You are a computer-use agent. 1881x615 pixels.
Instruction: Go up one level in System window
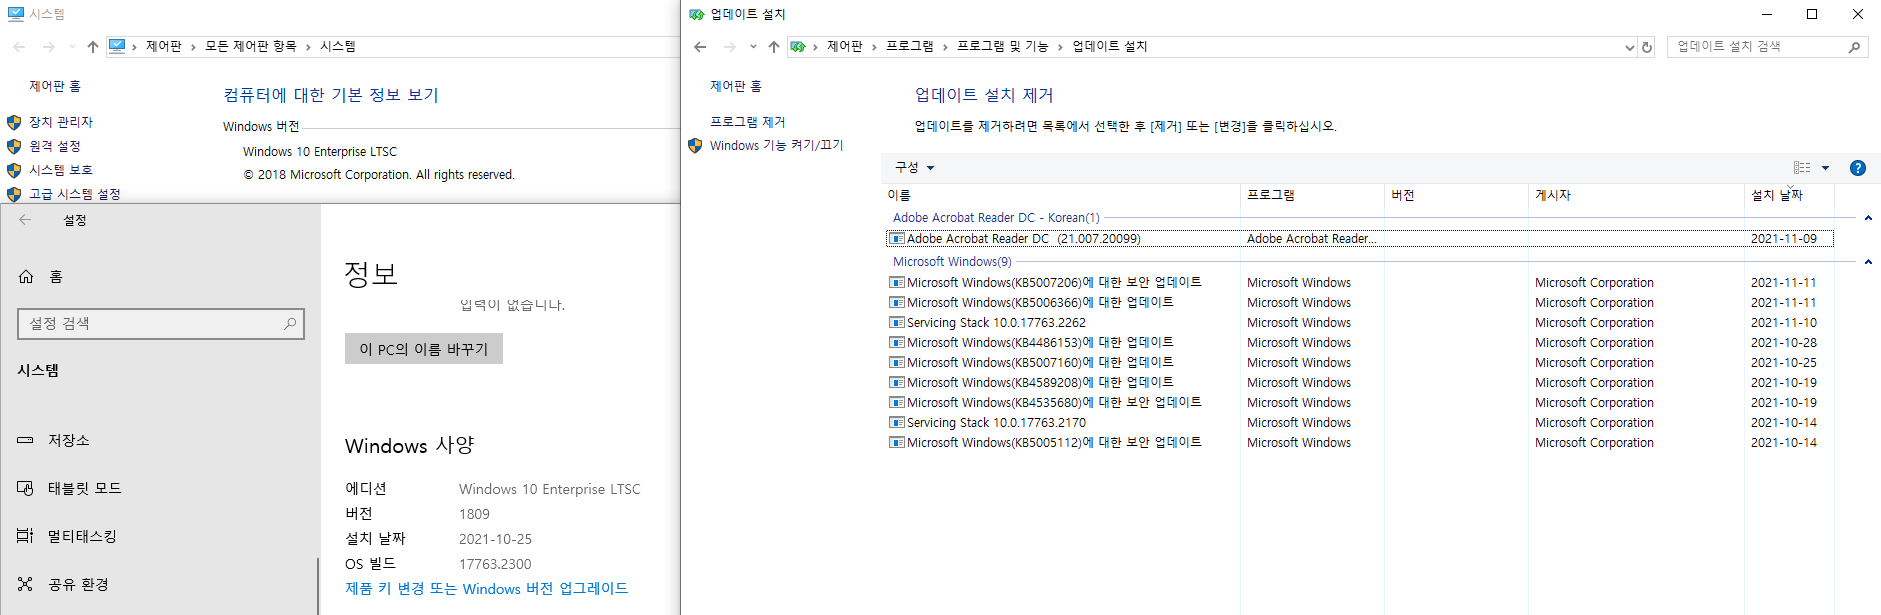(x=93, y=47)
